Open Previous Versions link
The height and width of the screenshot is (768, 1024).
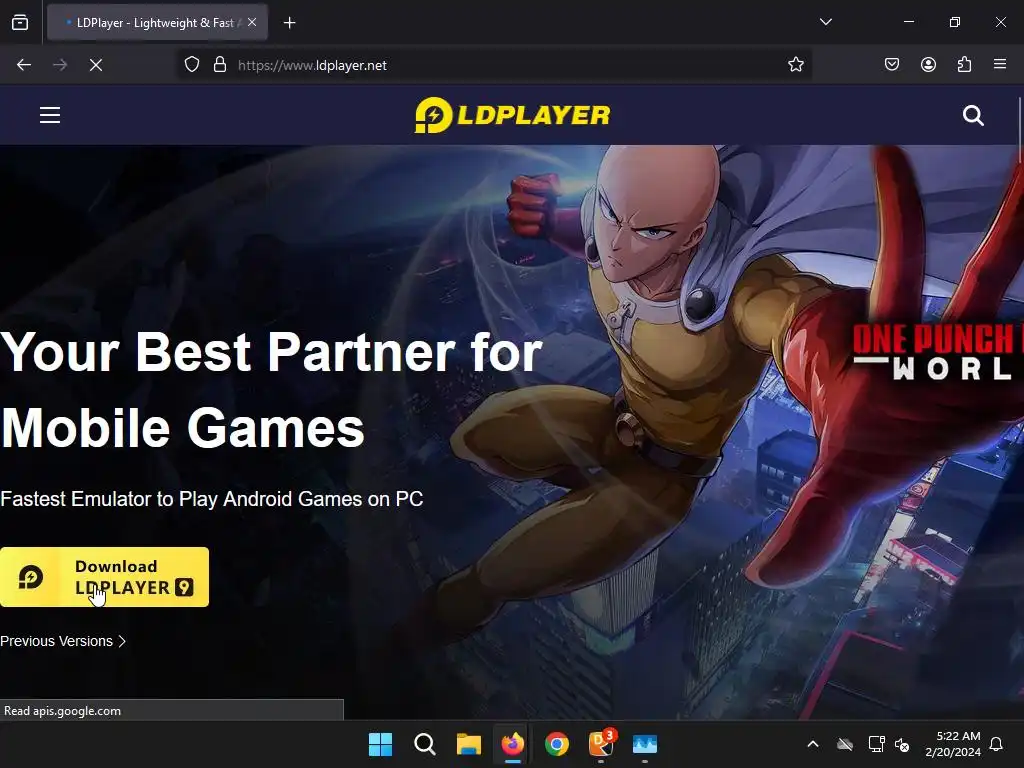pyautogui.click(x=63, y=641)
